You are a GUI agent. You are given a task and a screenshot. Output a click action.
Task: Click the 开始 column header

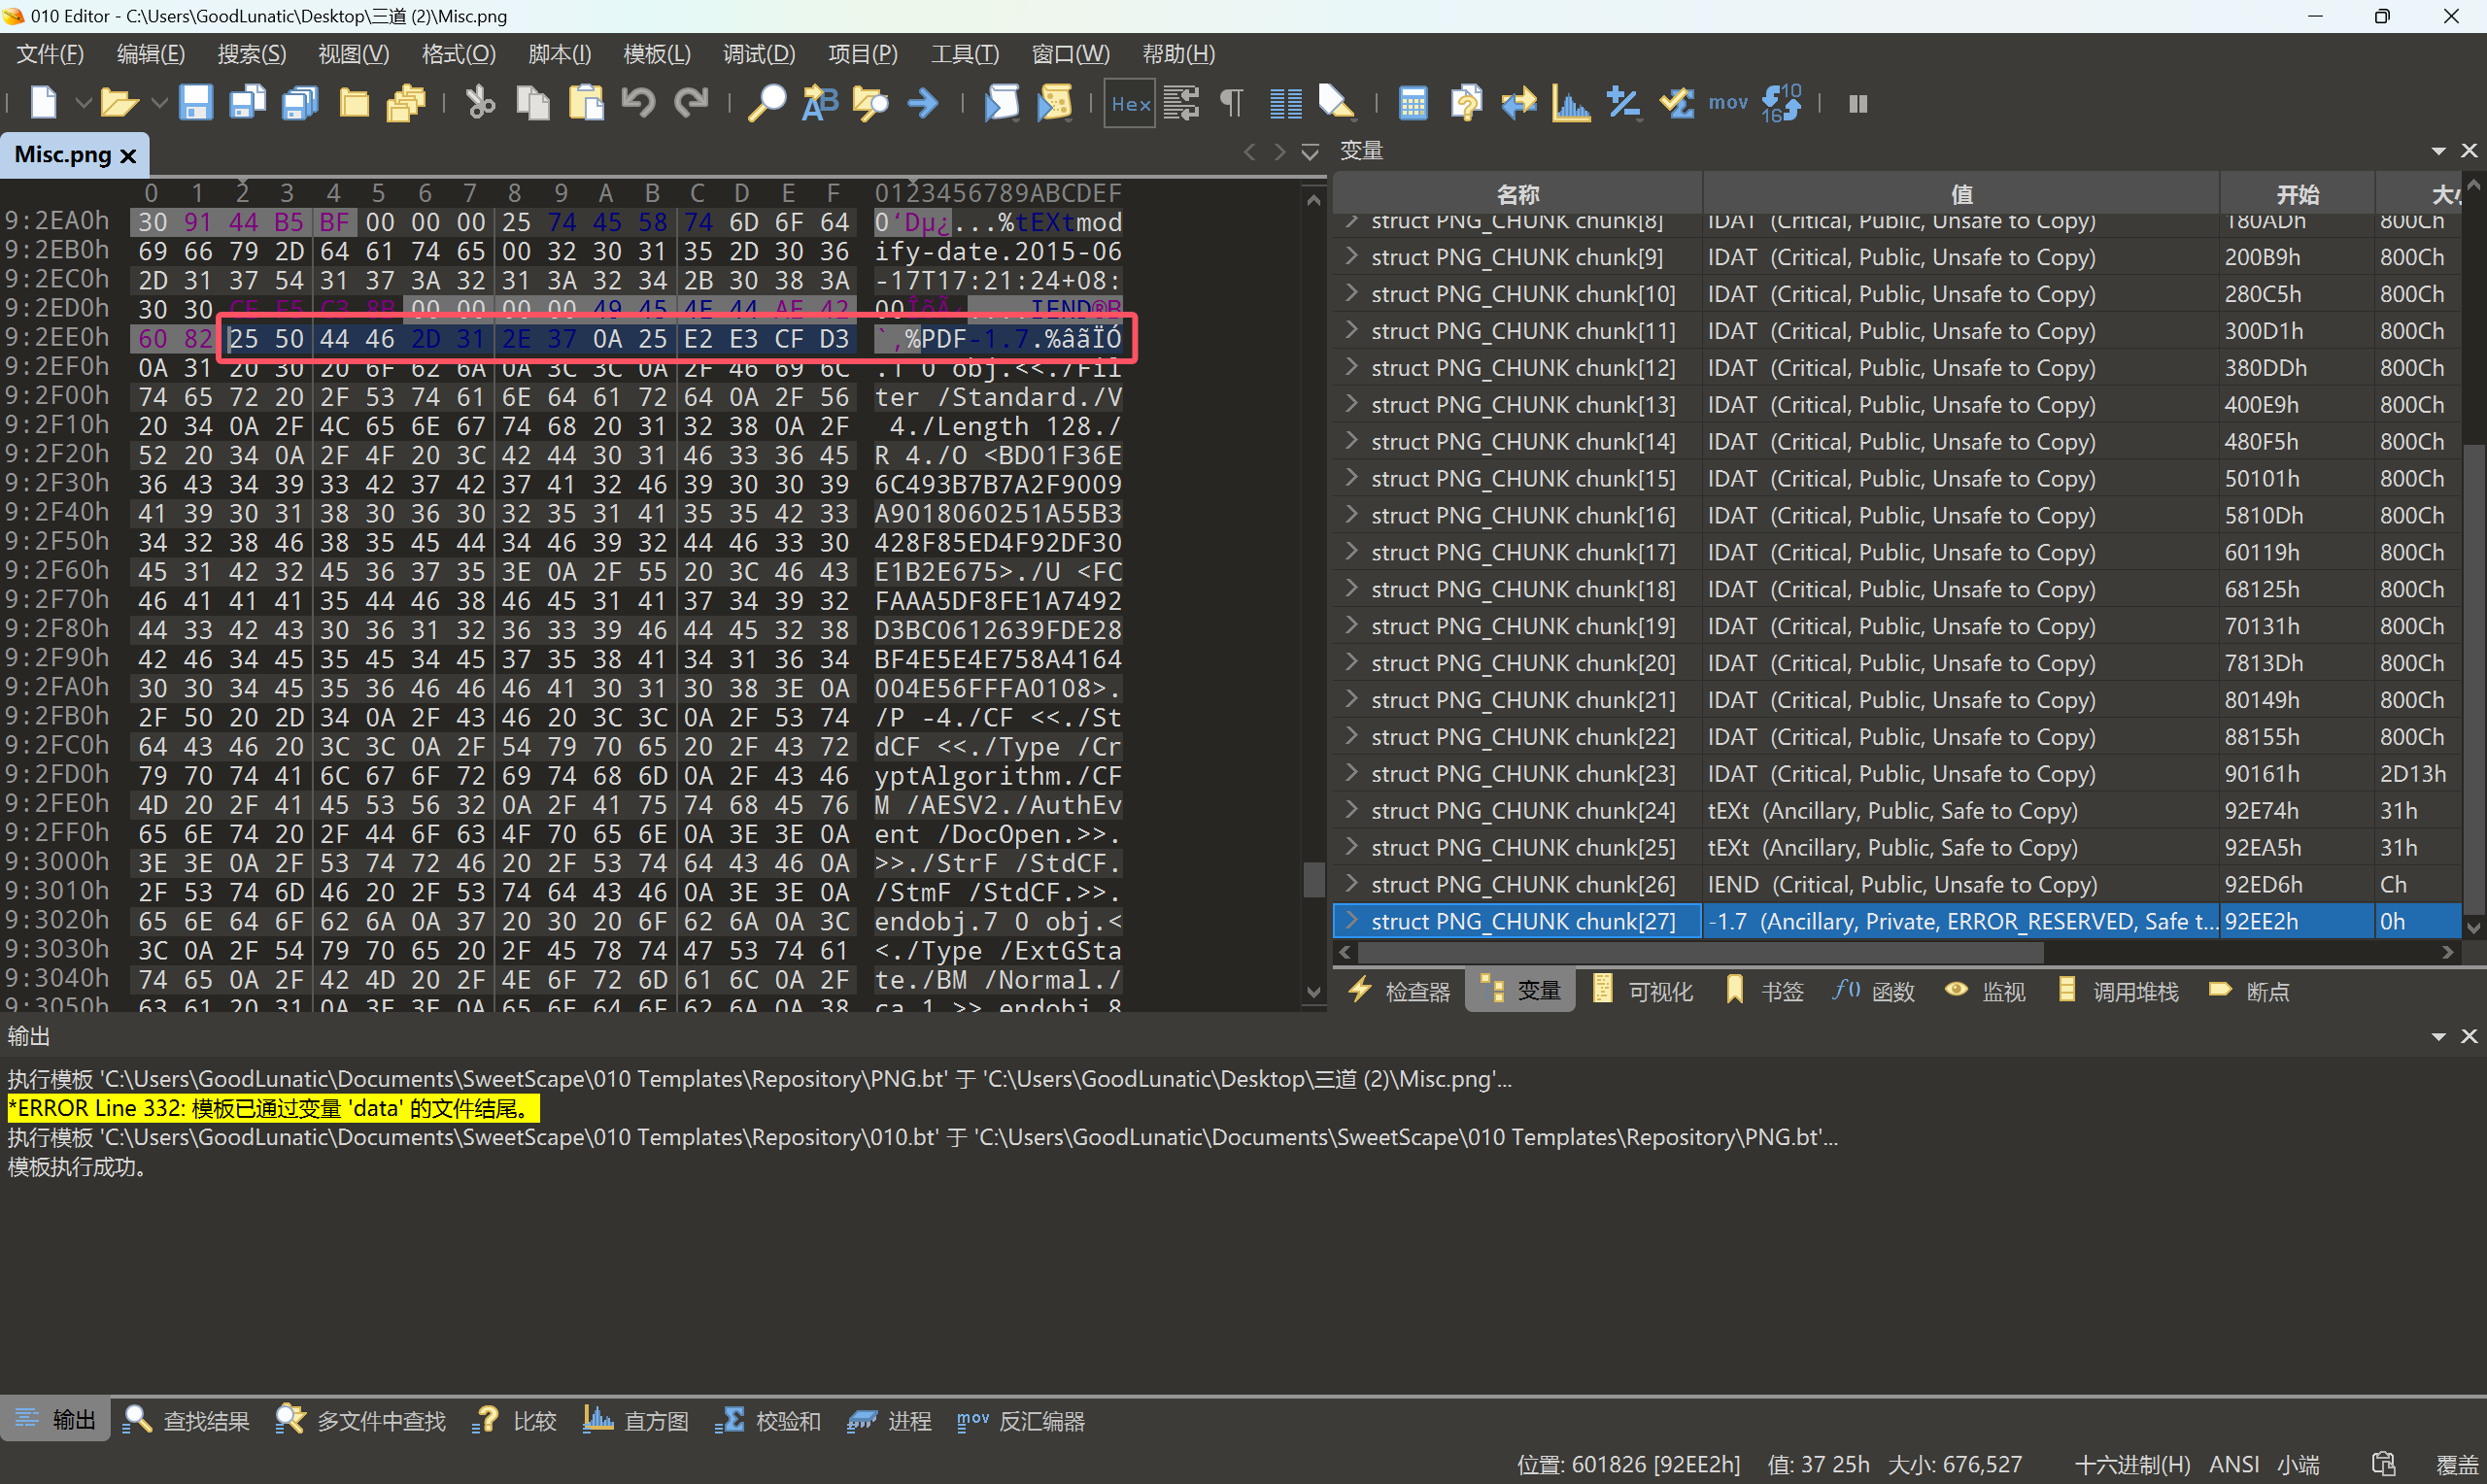click(2296, 194)
